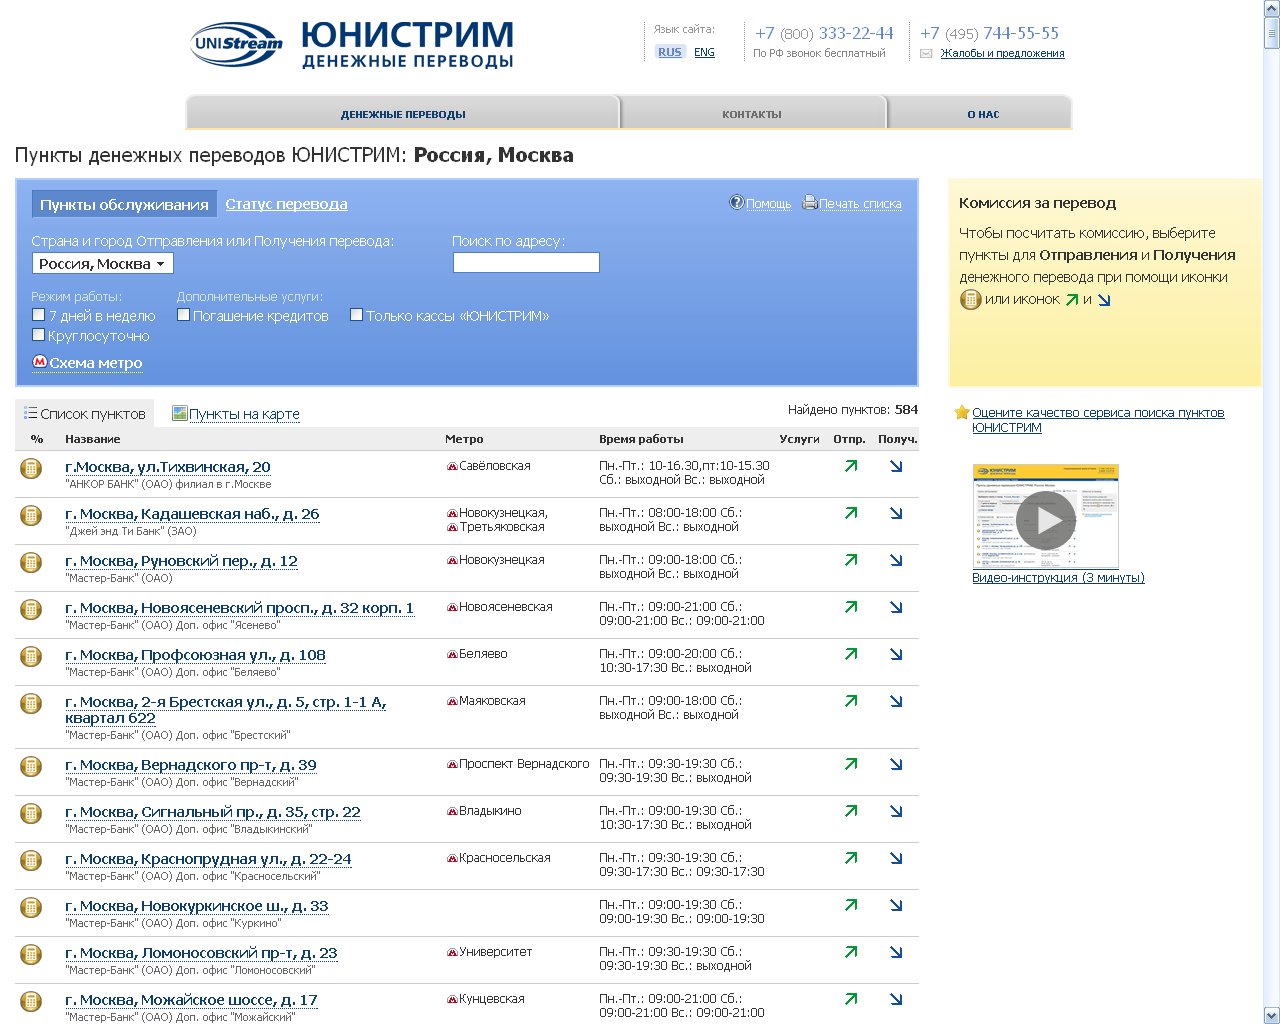Screen dimensions: 1280x1024
Task: Click send arrow for 2-я Брестская ул. row
Action: click(851, 701)
